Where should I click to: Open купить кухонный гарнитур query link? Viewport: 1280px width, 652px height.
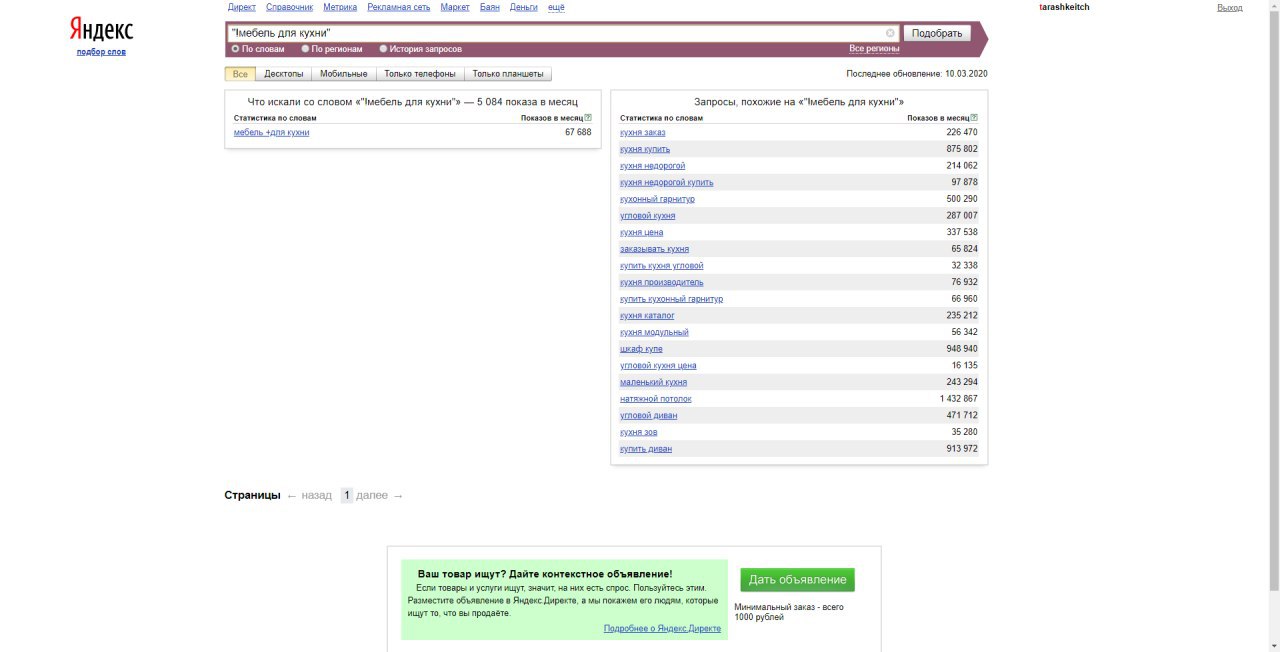672,299
